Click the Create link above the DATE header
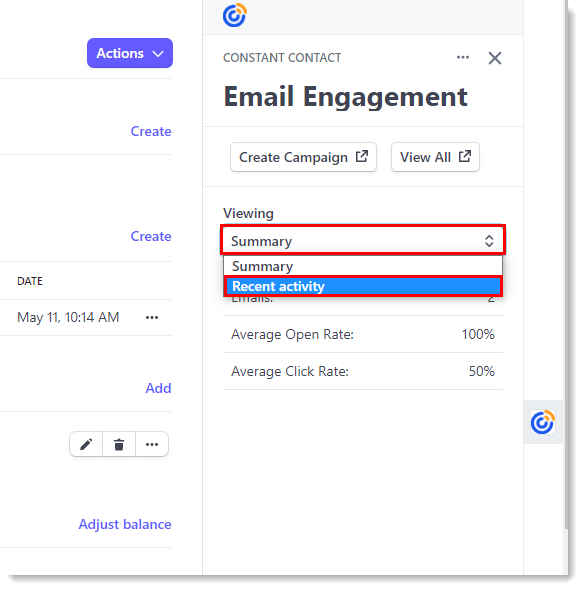The width and height of the screenshot is (583, 590). (x=151, y=236)
